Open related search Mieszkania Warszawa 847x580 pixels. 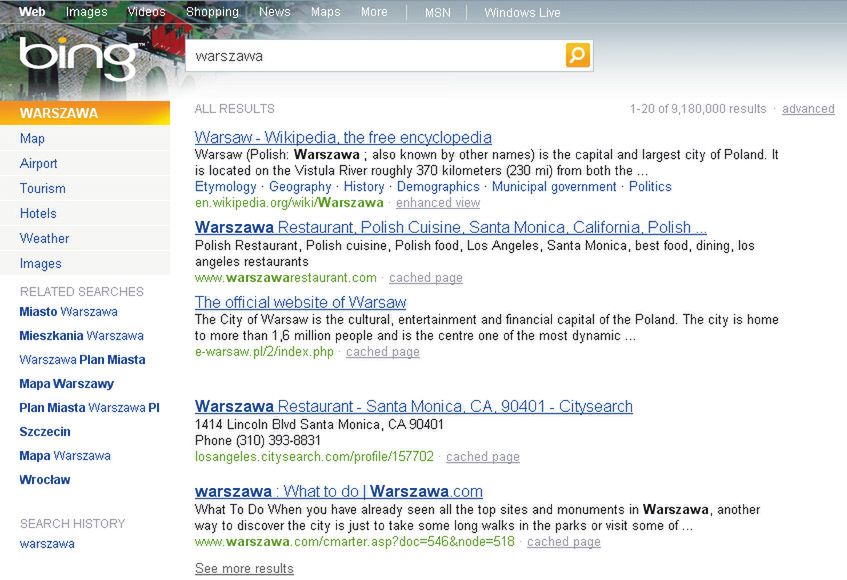pos(82,335)
